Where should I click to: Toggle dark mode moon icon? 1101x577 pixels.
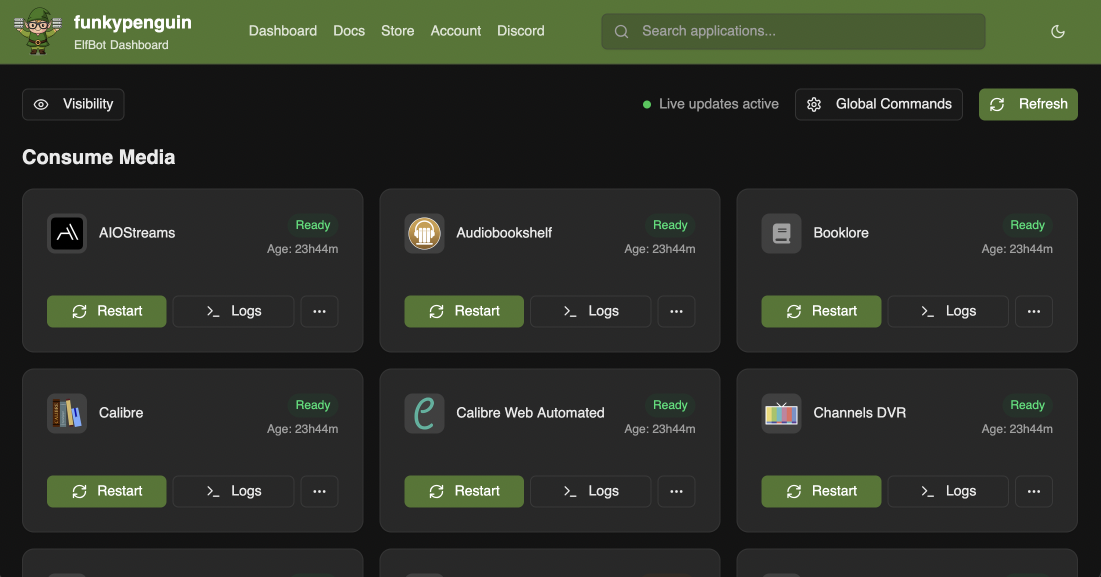tap(1057, 32)
